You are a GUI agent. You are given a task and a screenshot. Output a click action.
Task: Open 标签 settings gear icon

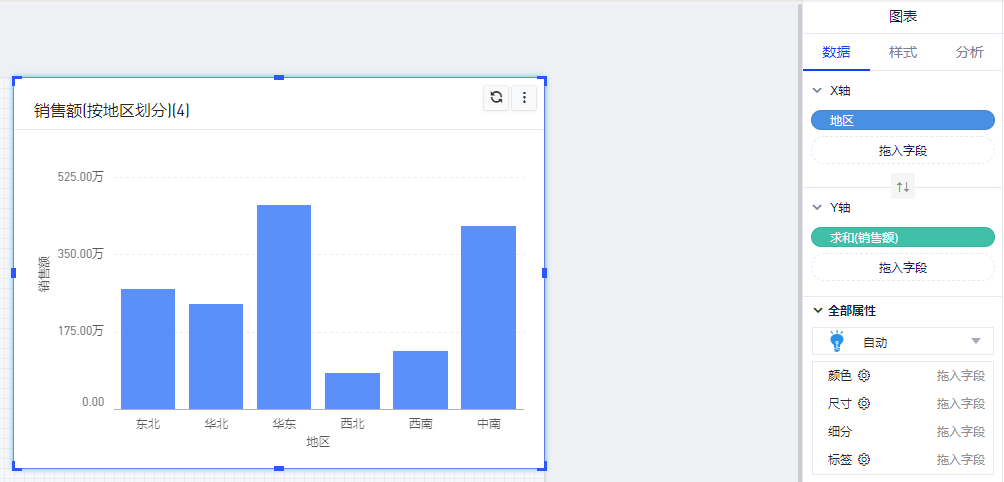point(864,460)
